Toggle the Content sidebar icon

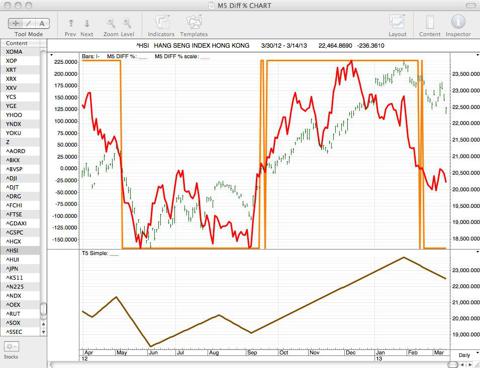430,22
